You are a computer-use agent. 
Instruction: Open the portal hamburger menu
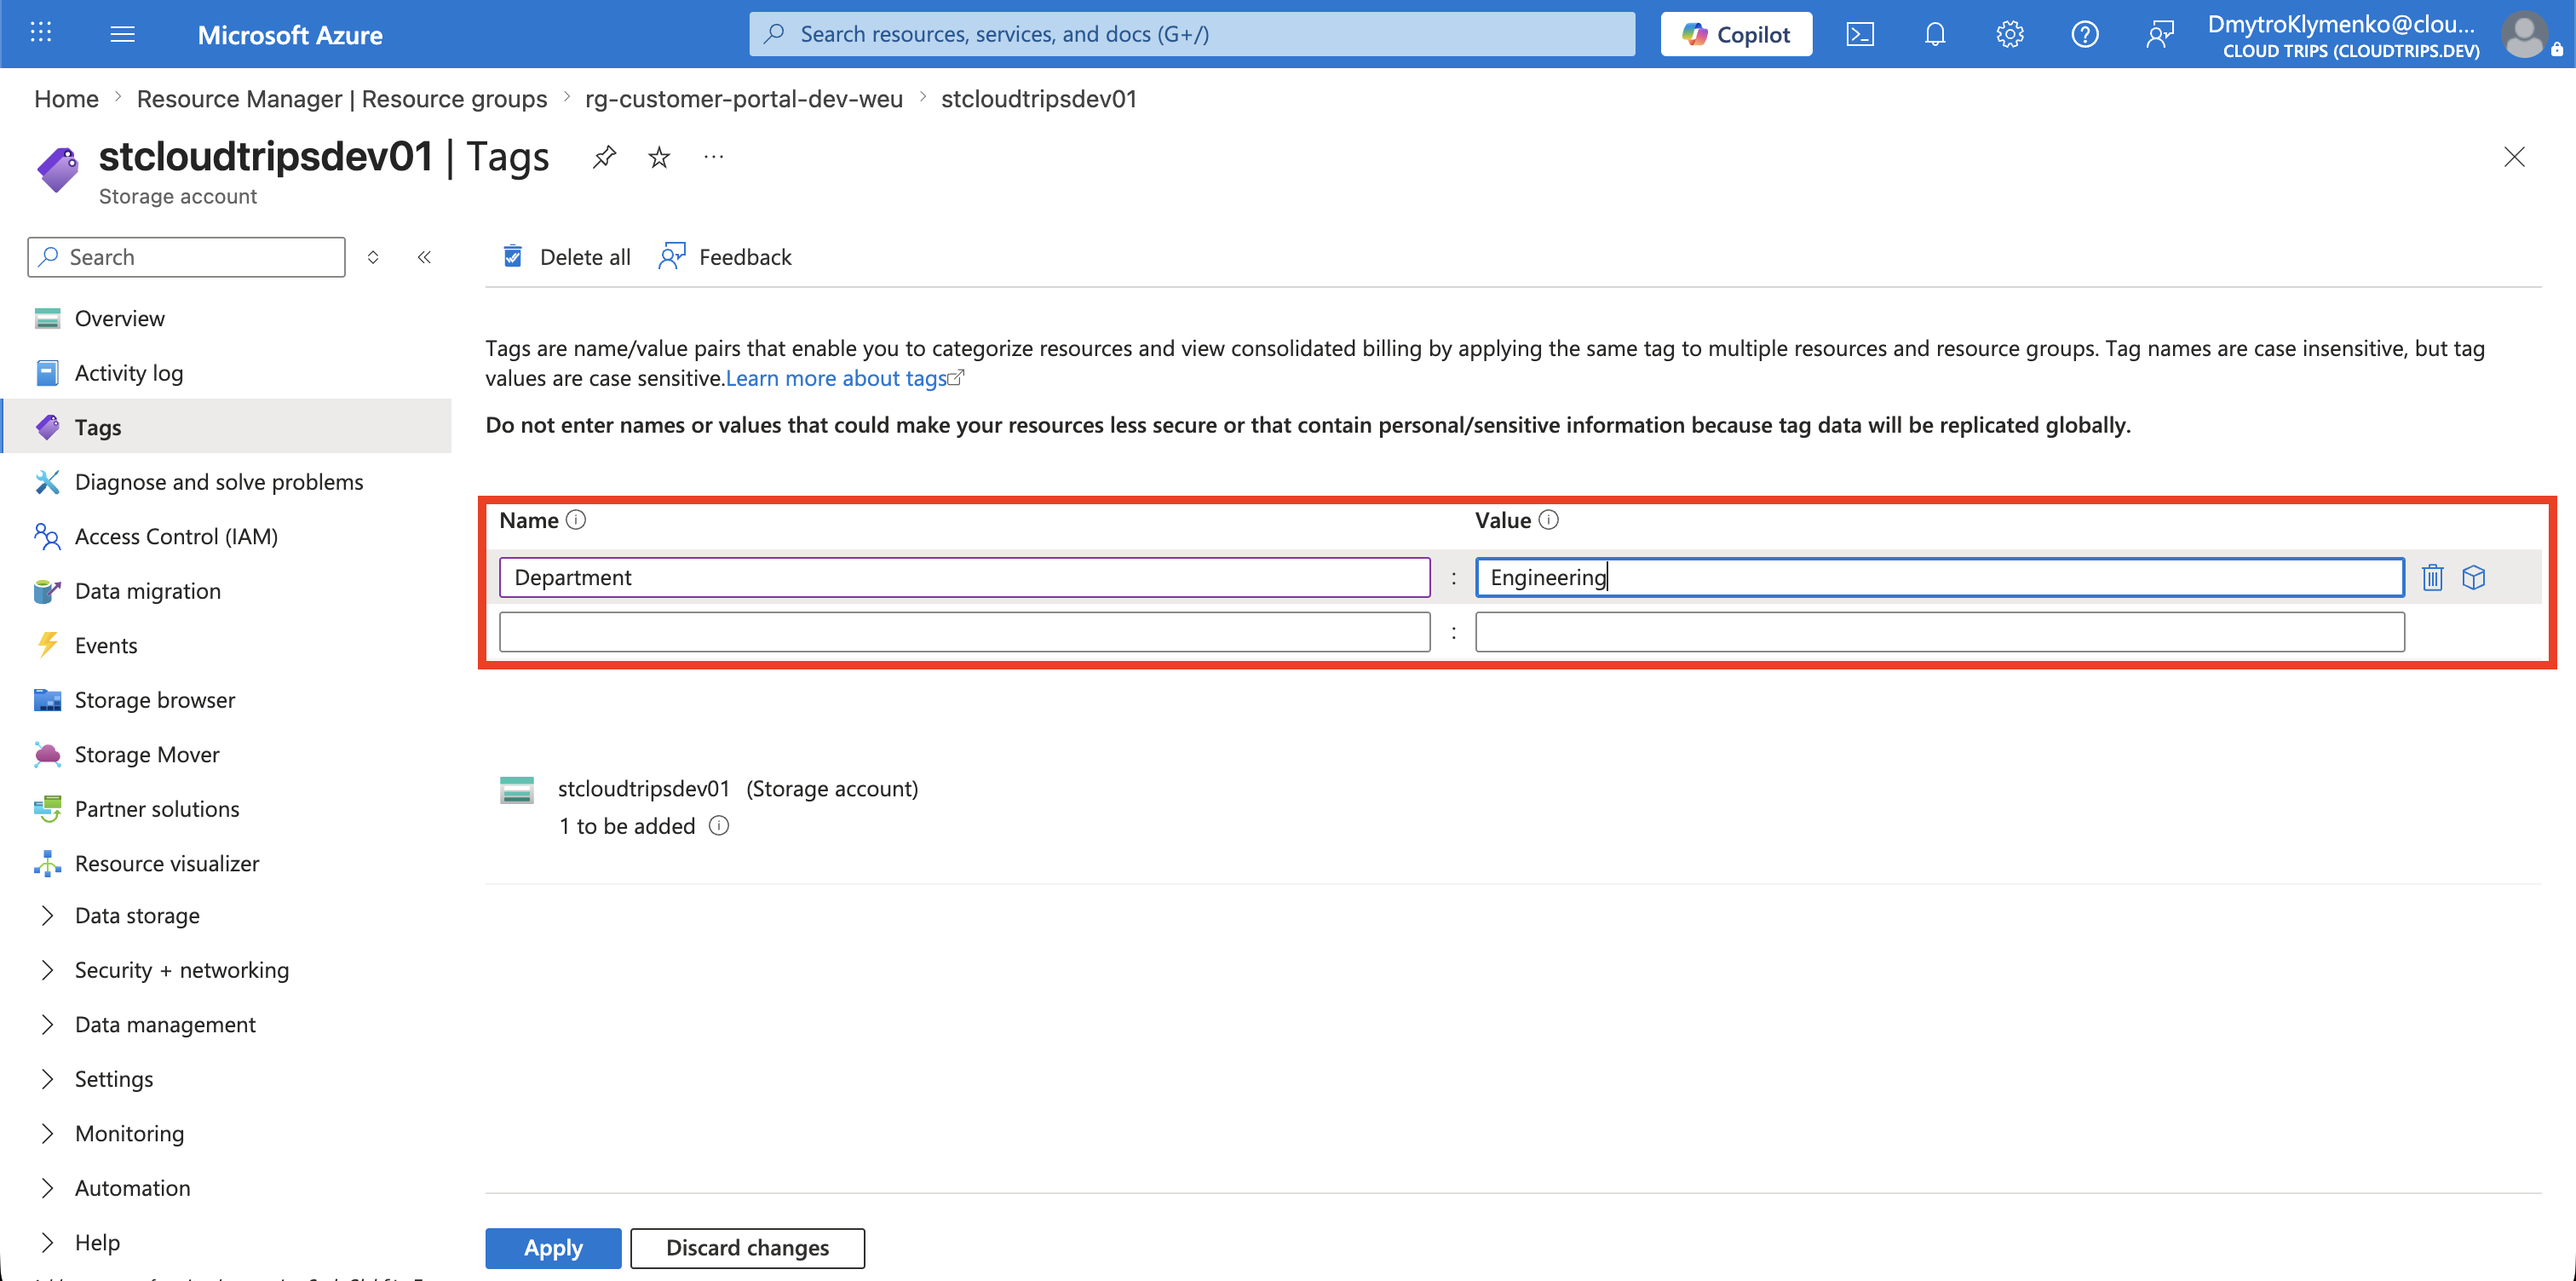123,34
